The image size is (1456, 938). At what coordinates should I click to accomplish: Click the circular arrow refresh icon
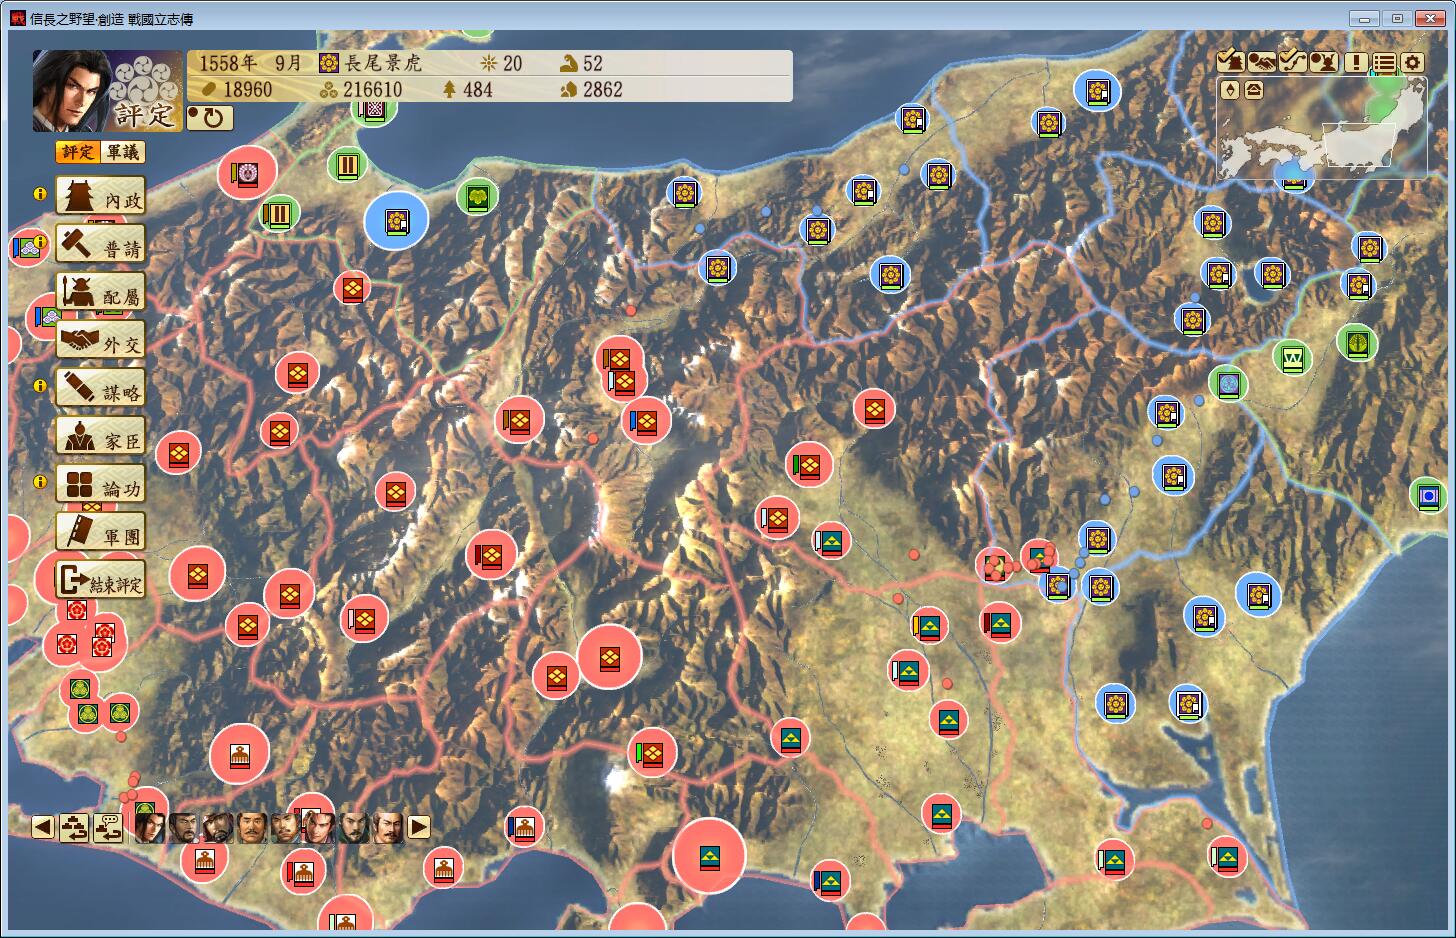coord(211,118)
